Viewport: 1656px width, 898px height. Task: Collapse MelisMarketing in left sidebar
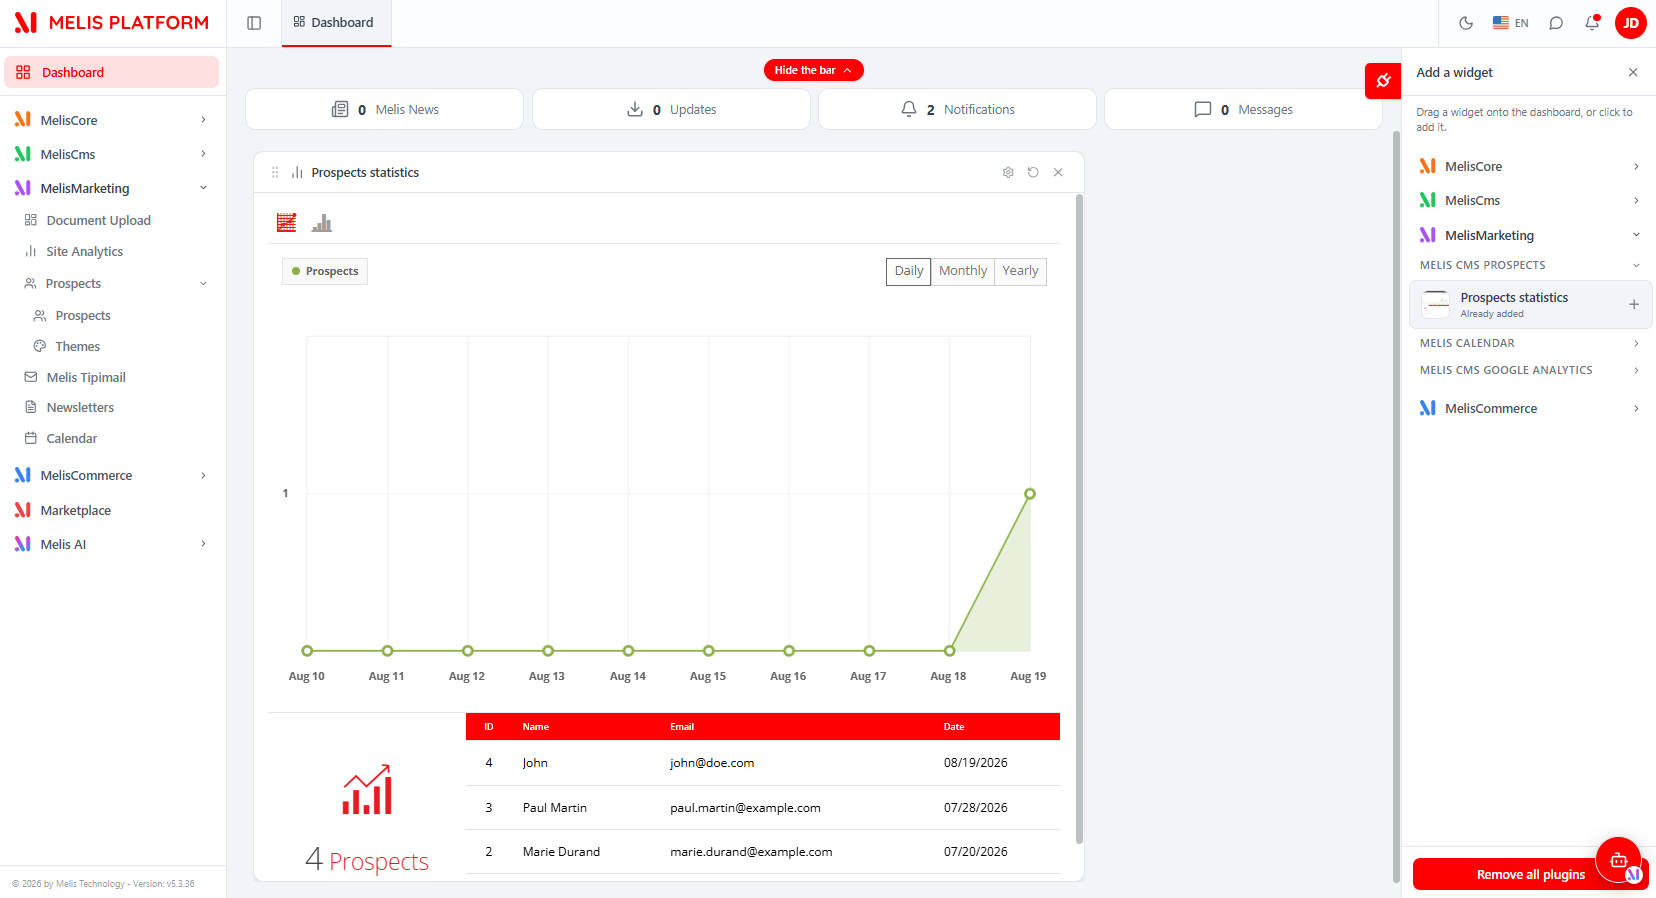[112, 188]
